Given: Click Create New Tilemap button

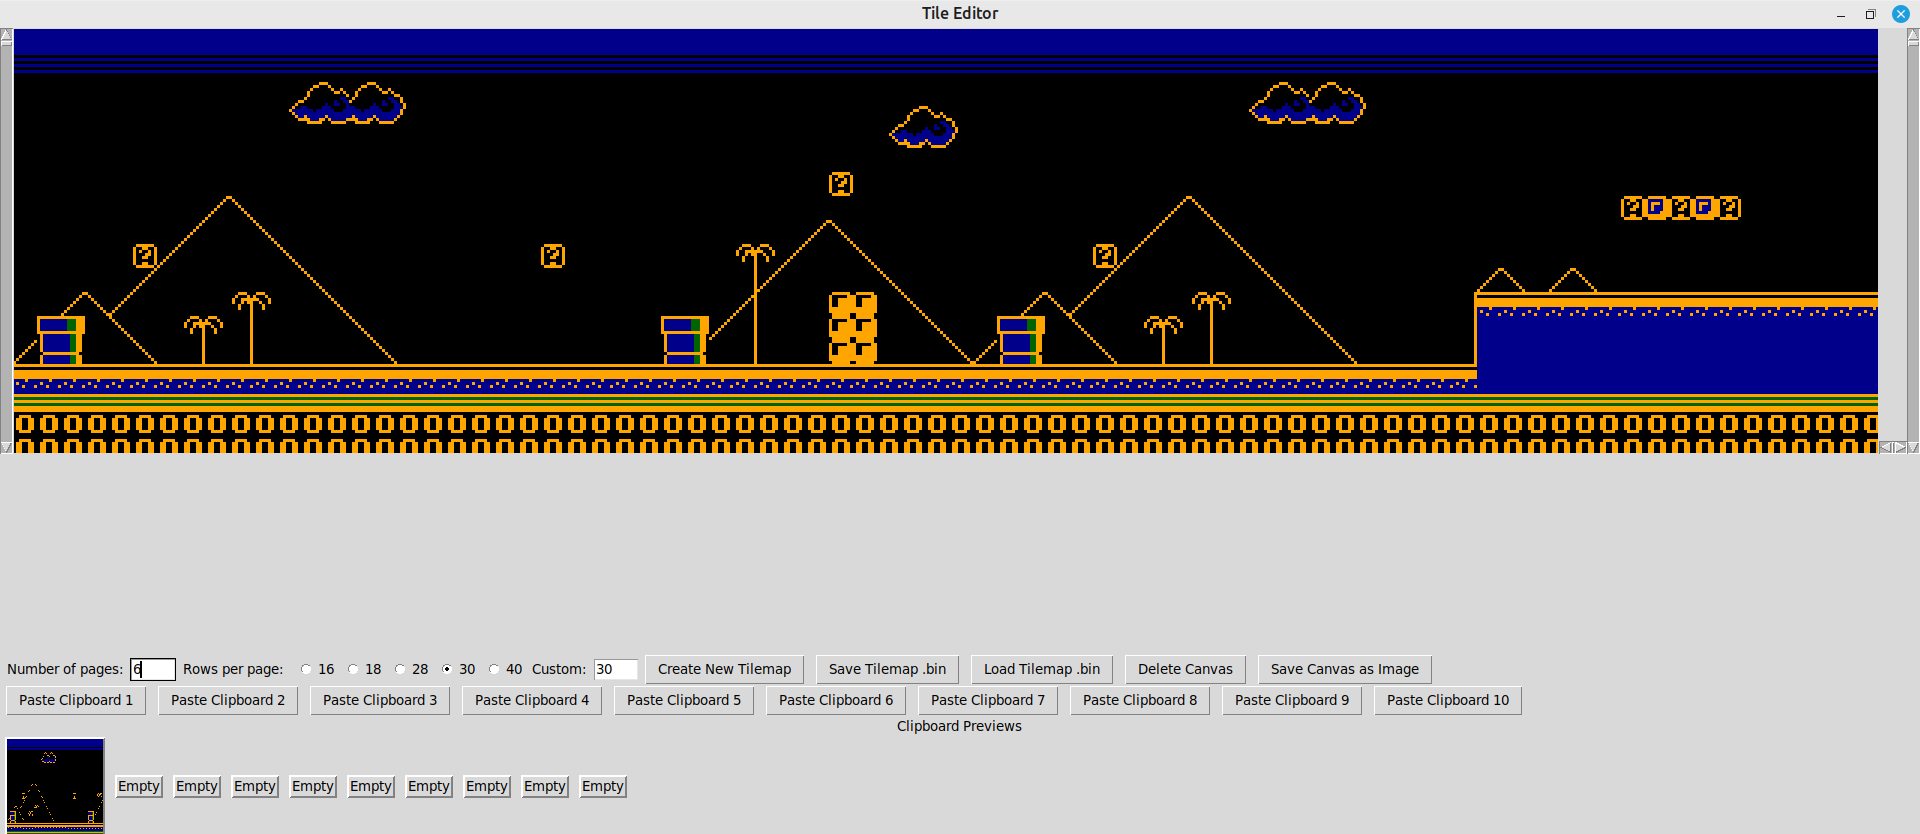Looking at the screenshot, I should 724,669.
